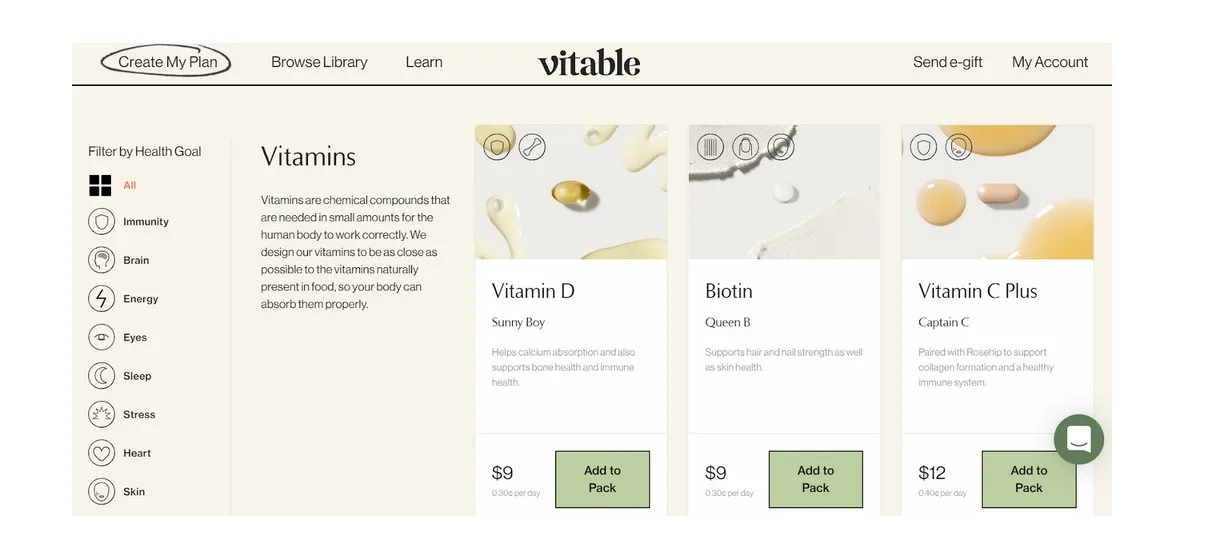The height and width of the screenshot is (545, 1219).
Task: Go to Browse Library
Action: (x=319, y=62)
